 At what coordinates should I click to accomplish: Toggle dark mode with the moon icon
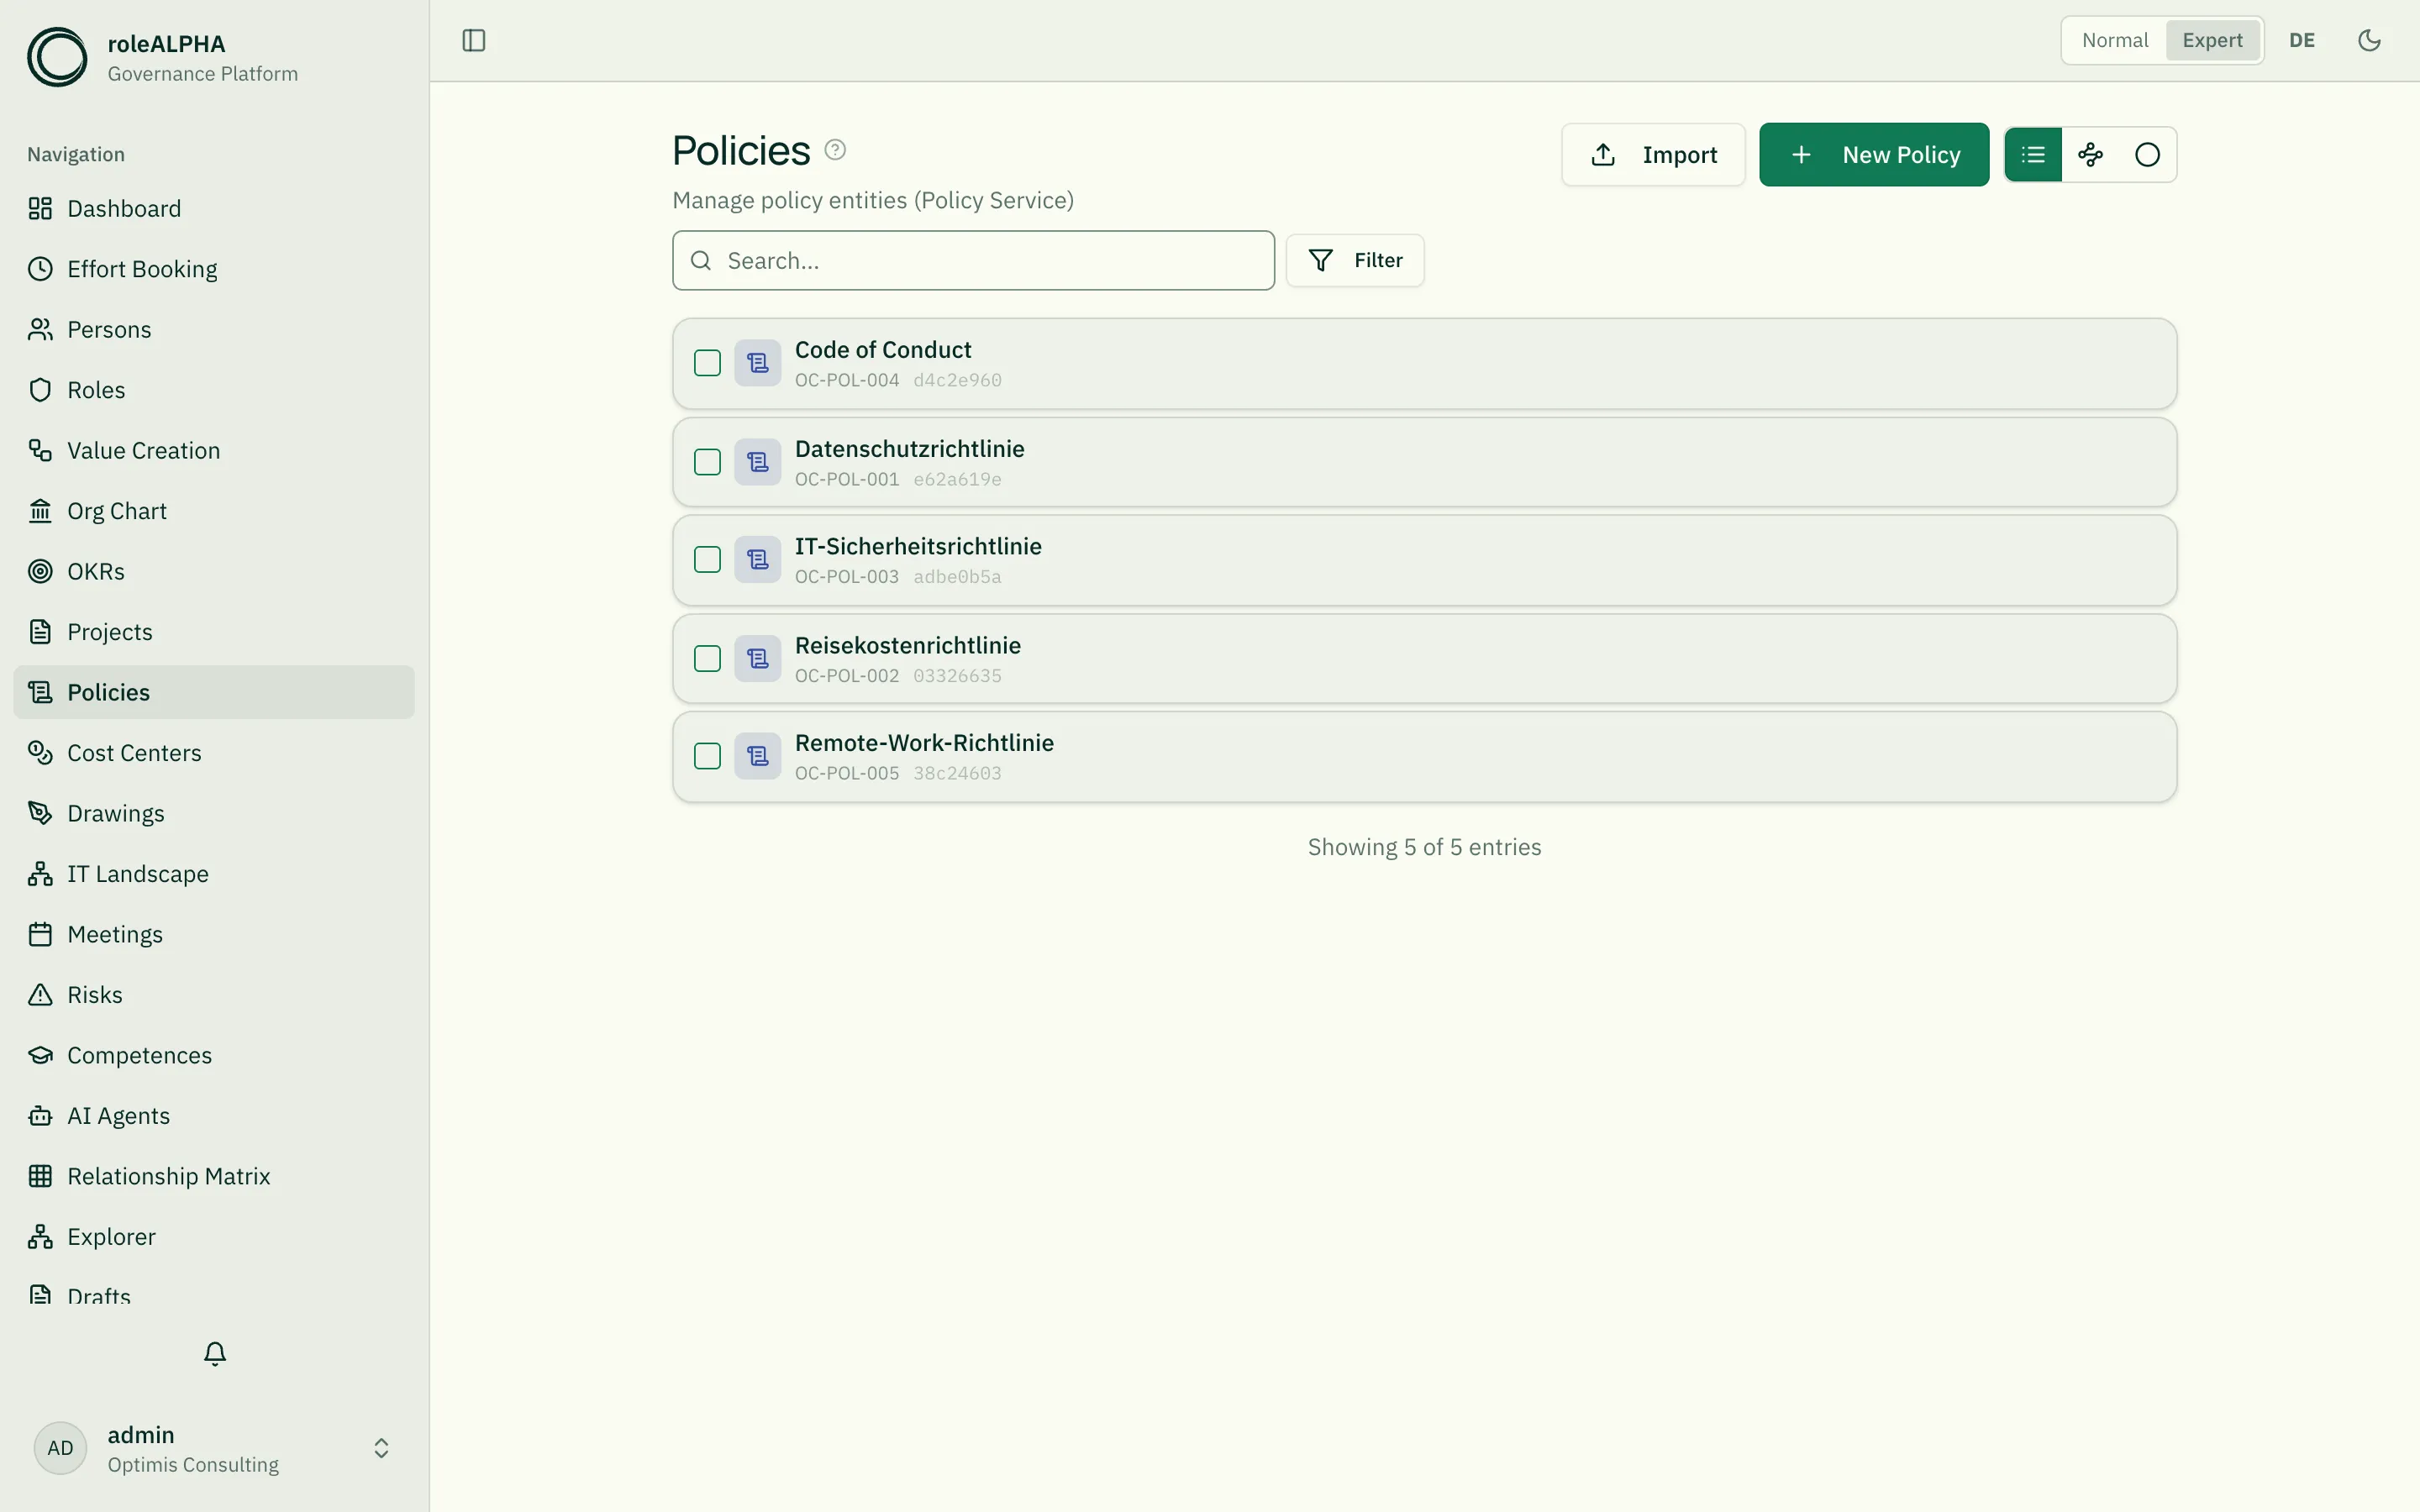tap(2369, 40)
